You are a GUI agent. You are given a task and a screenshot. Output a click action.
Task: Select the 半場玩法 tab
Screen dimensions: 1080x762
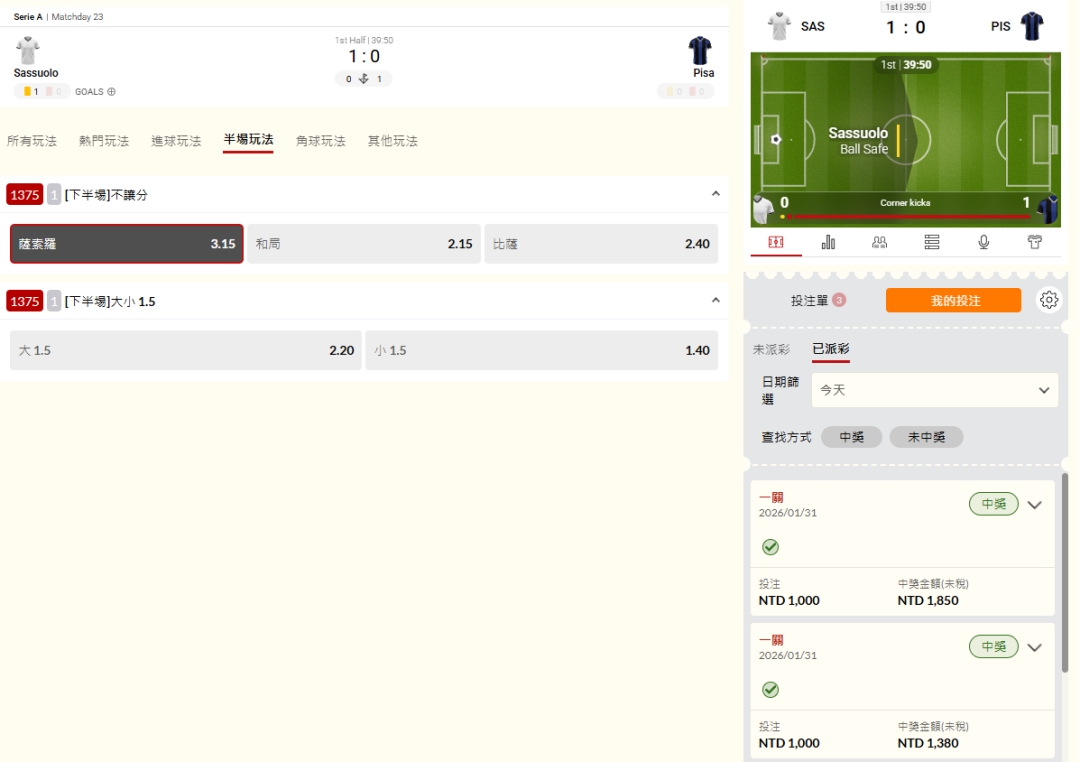249,140
